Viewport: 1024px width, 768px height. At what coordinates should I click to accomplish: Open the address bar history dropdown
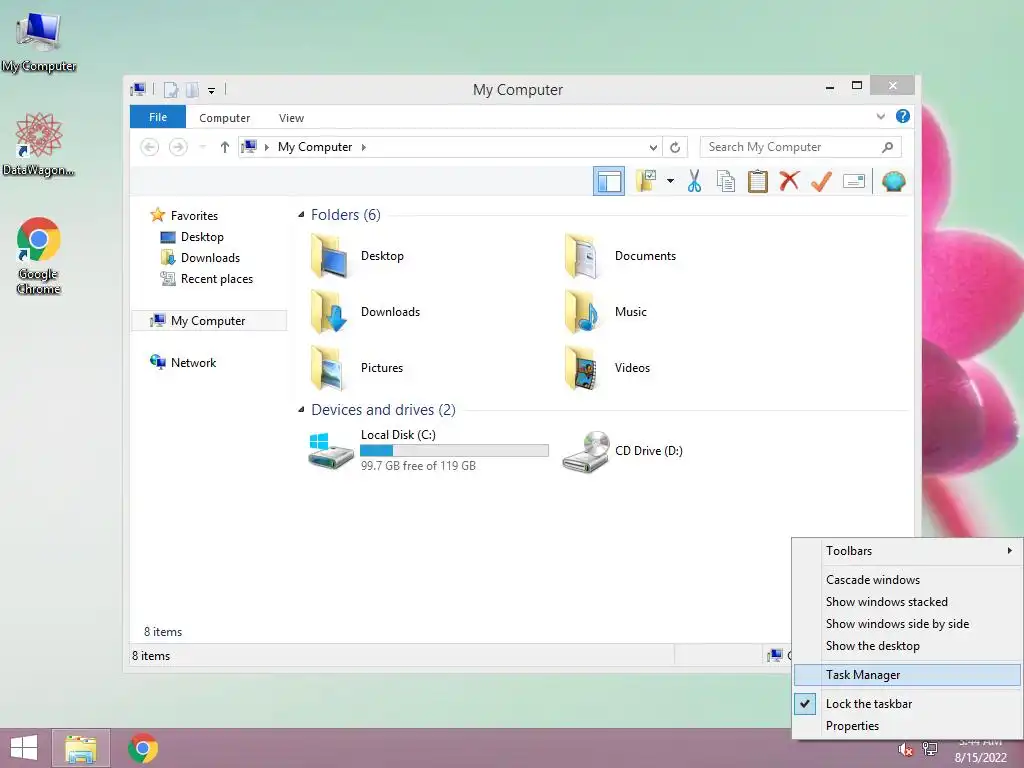tap(652, 147)
